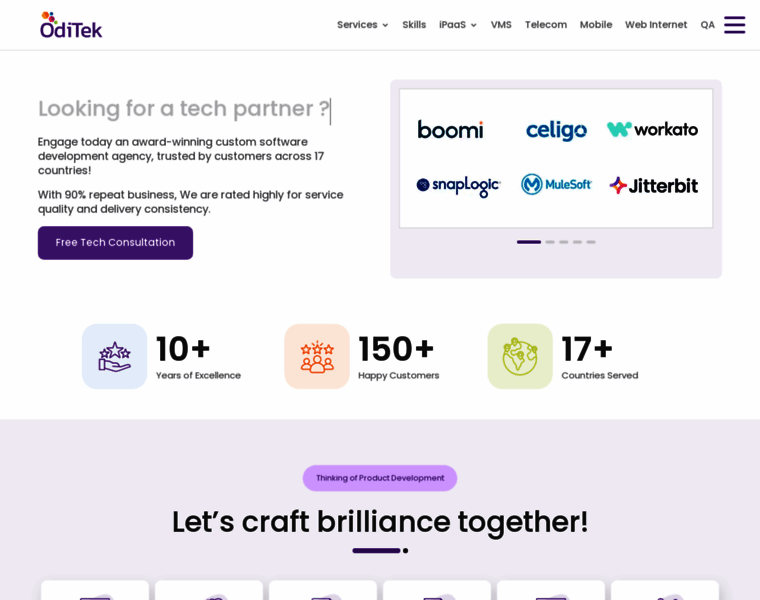Select the second carousel slide indicator

click(x=550, y=242)
